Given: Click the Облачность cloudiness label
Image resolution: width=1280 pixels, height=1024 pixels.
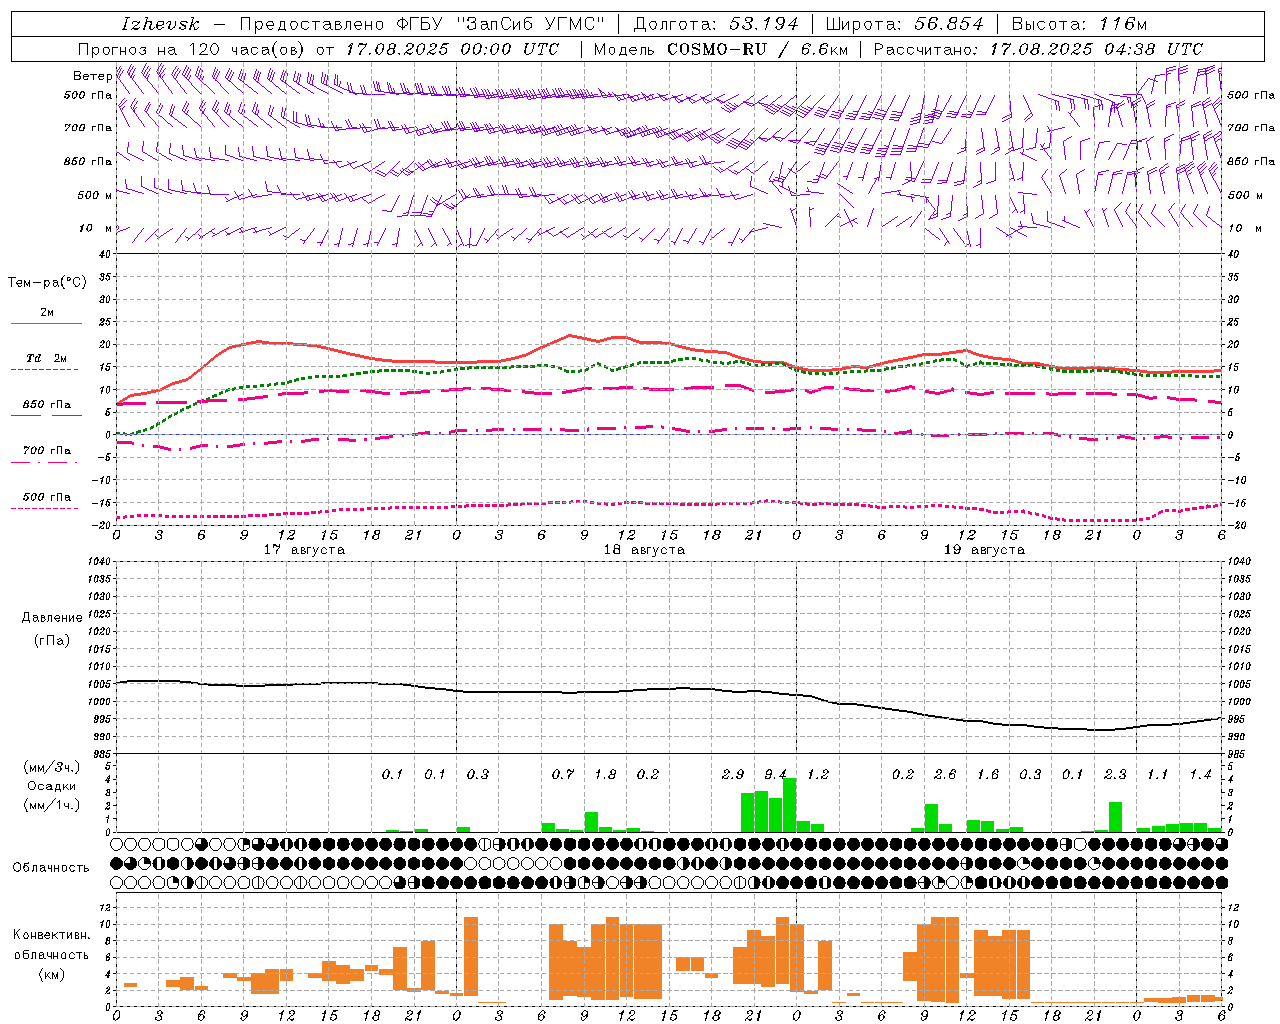Looking at the screenshot, I should (x=51, y=867).
